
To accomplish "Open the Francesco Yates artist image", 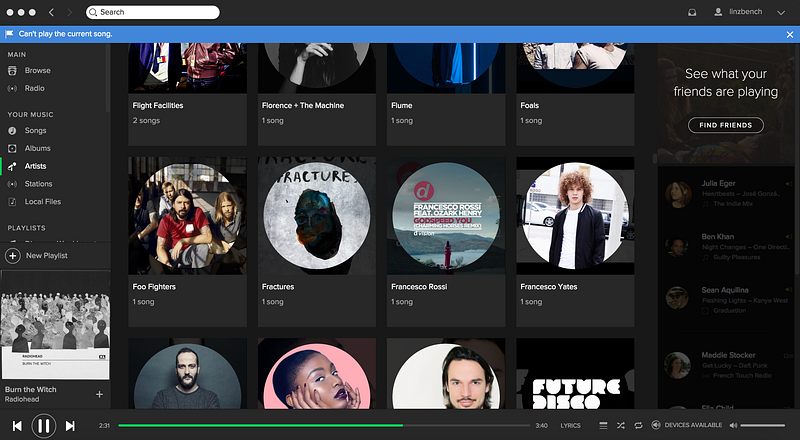I will pyautogui.click(x=575, y=216).
